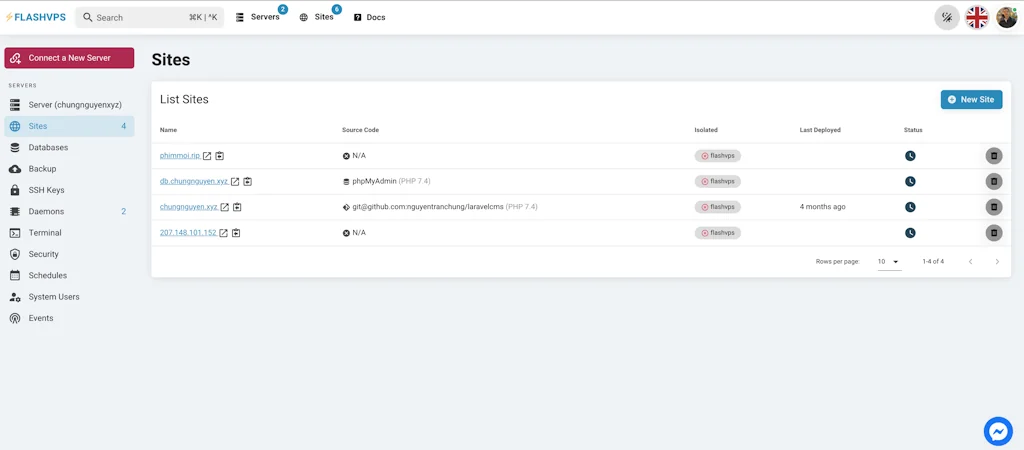
Task: Open Server (chungnguyenxyz) in sidebar
Action: coord(69,104)
